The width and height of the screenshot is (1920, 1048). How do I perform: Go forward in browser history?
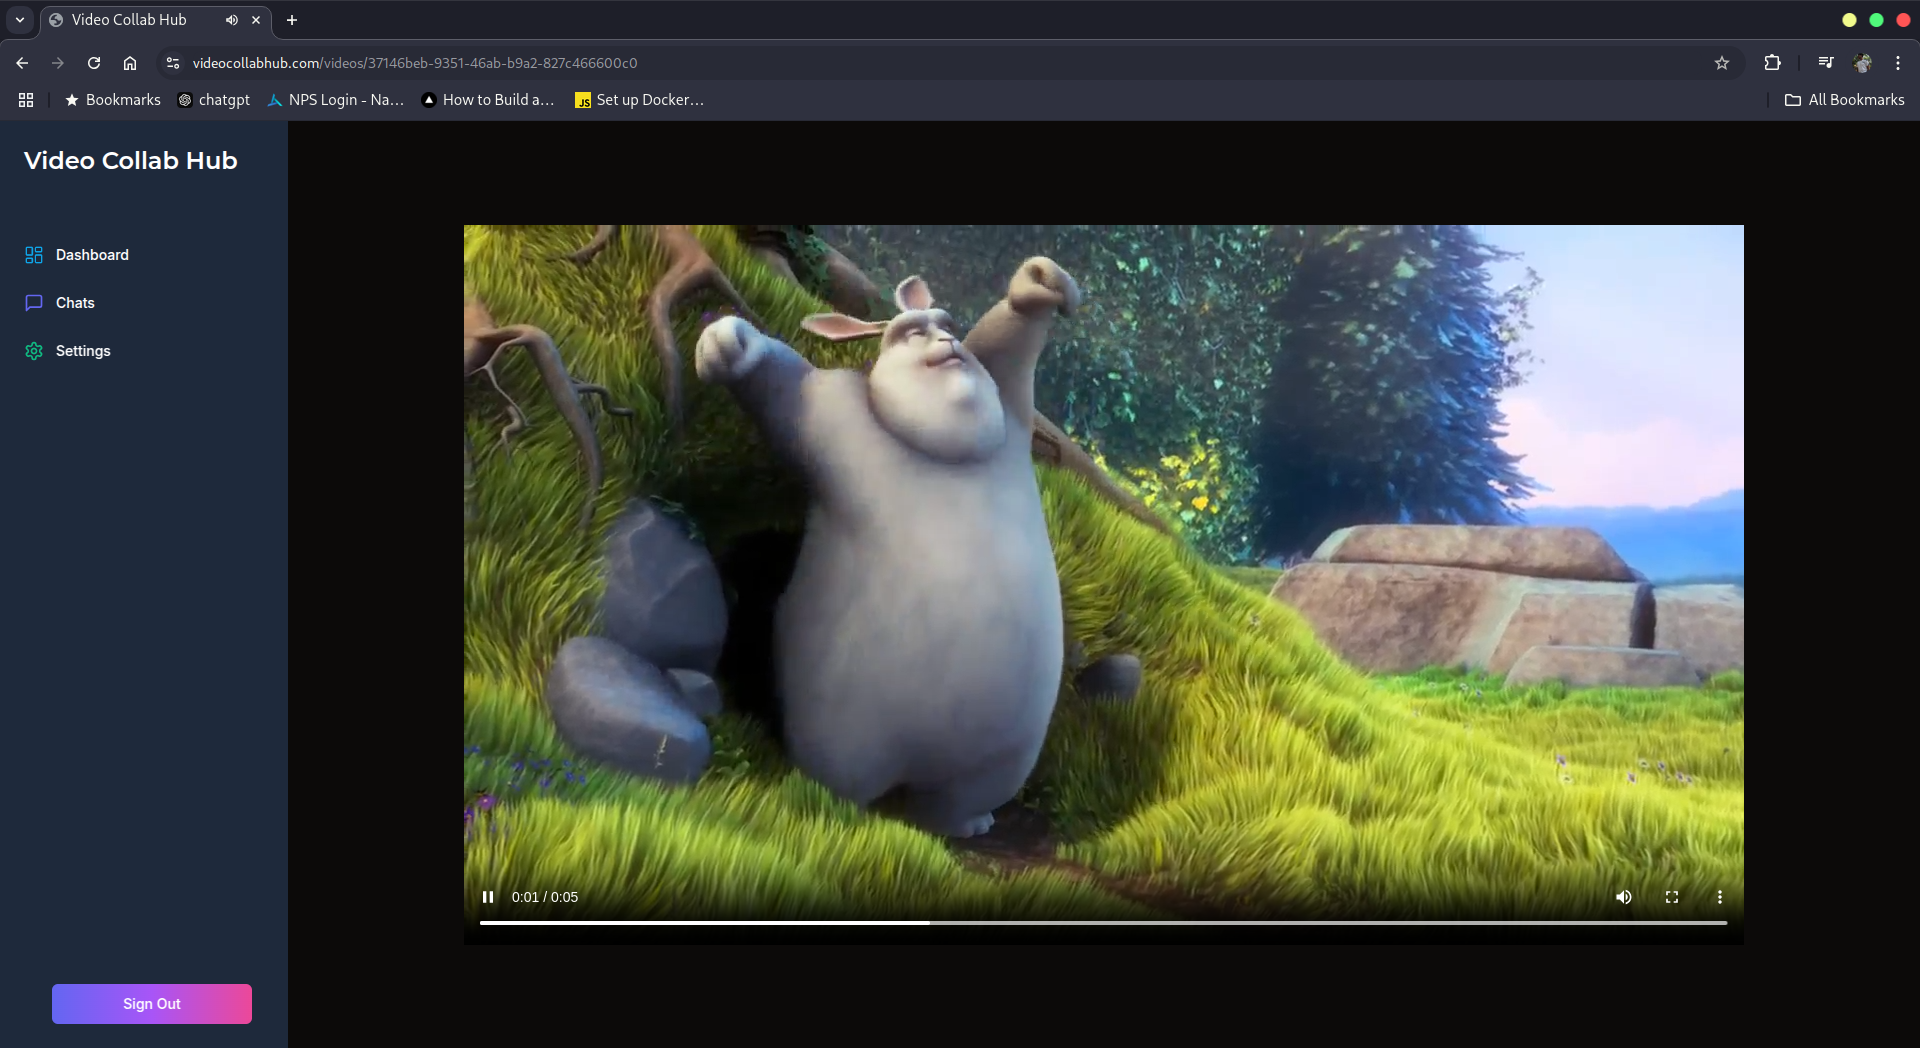[x=58, y=63]
